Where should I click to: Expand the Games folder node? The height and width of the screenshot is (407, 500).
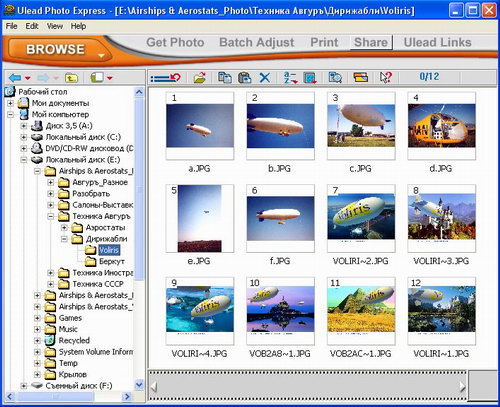pos(37,318)
